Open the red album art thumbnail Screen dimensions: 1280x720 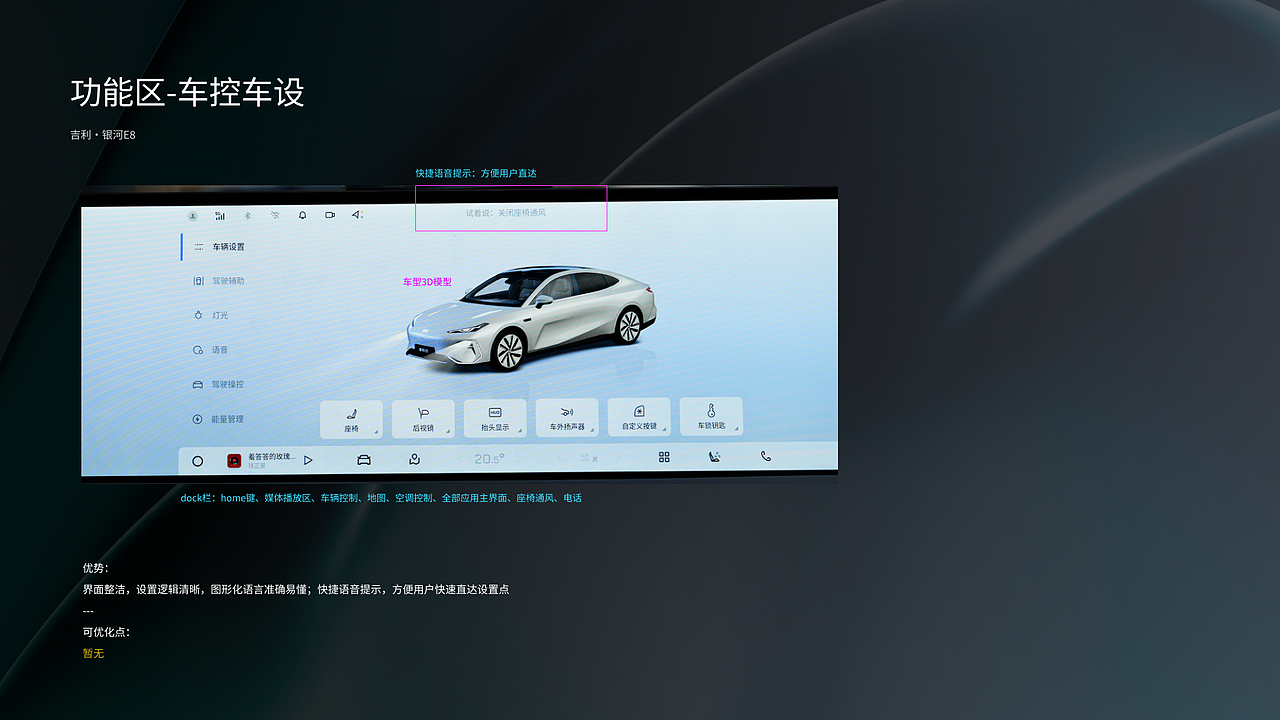[x=234, y=461]
